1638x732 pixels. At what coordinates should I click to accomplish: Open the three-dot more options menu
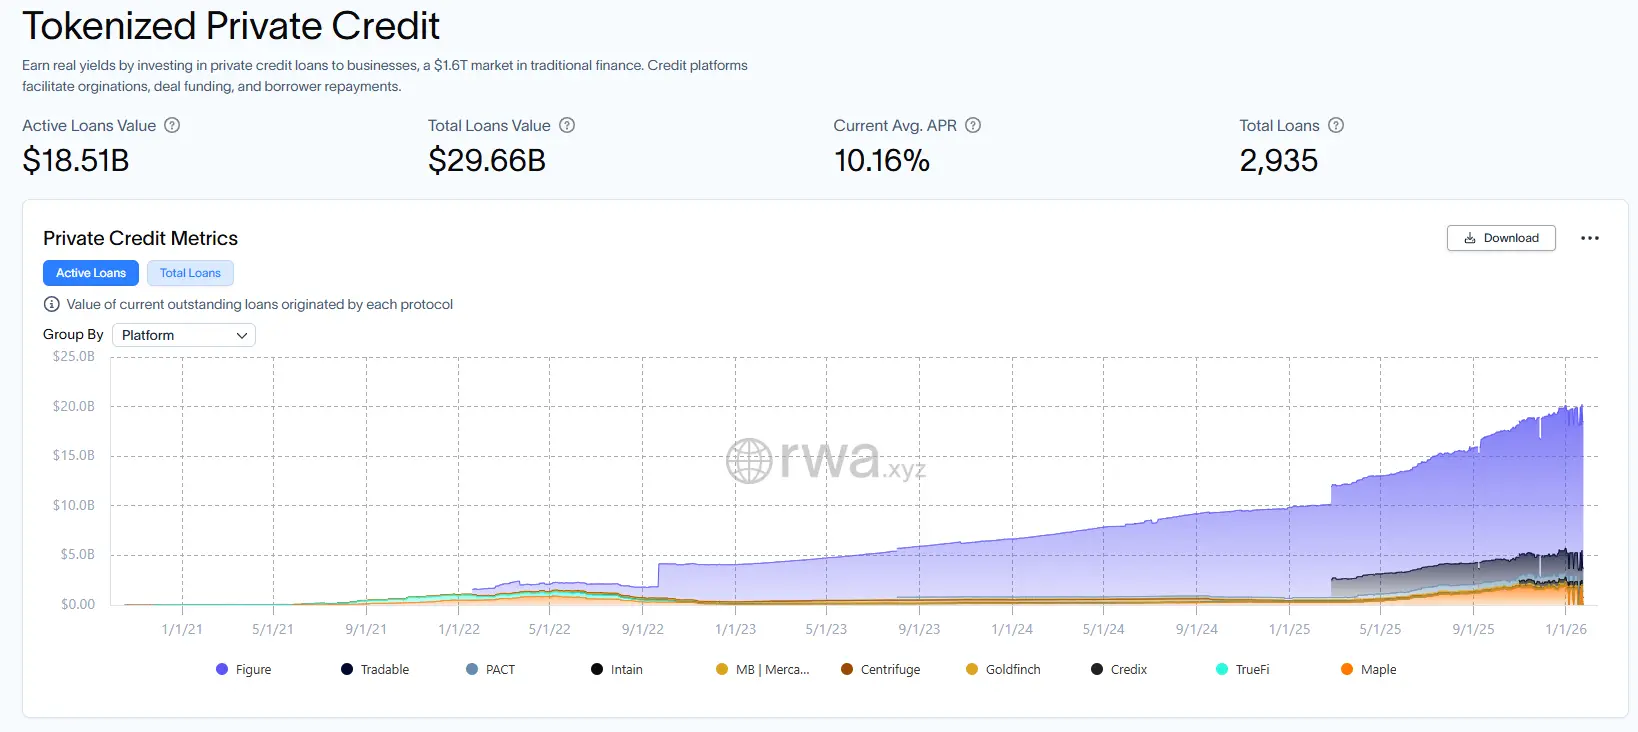(1590, 238)
